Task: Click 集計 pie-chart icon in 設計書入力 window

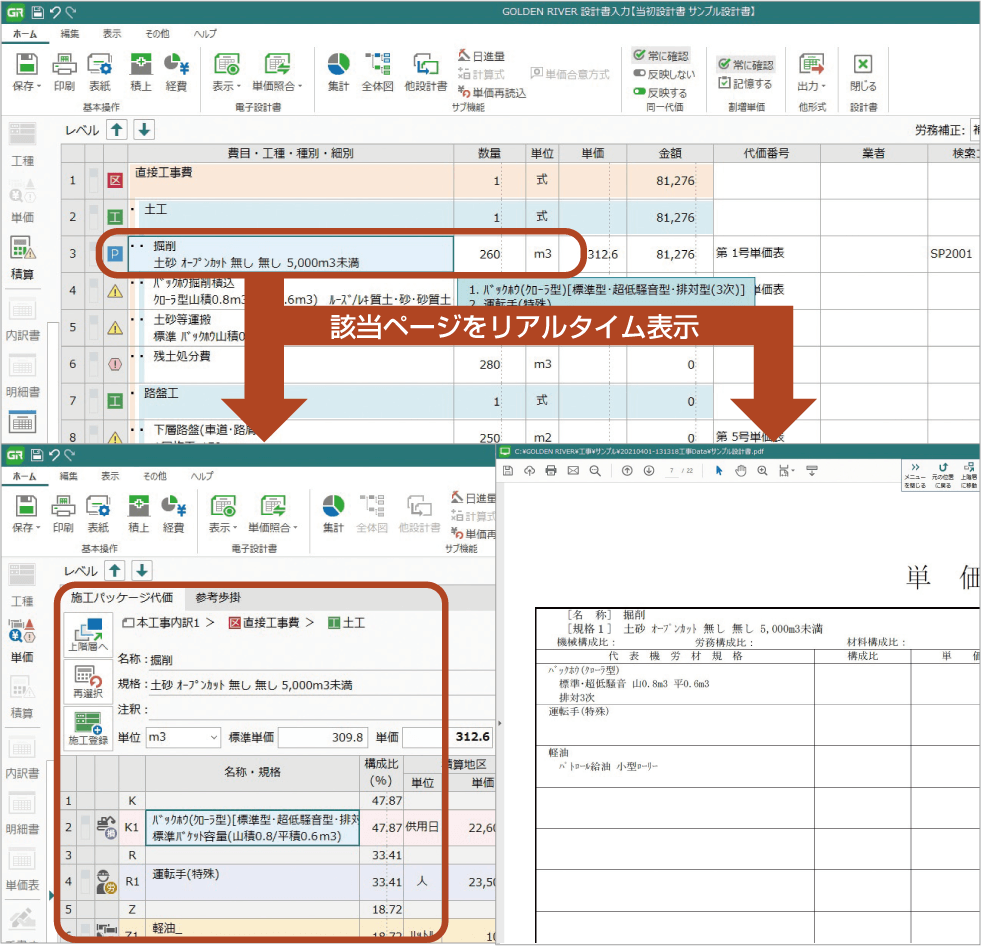Action: click(338, 72)
